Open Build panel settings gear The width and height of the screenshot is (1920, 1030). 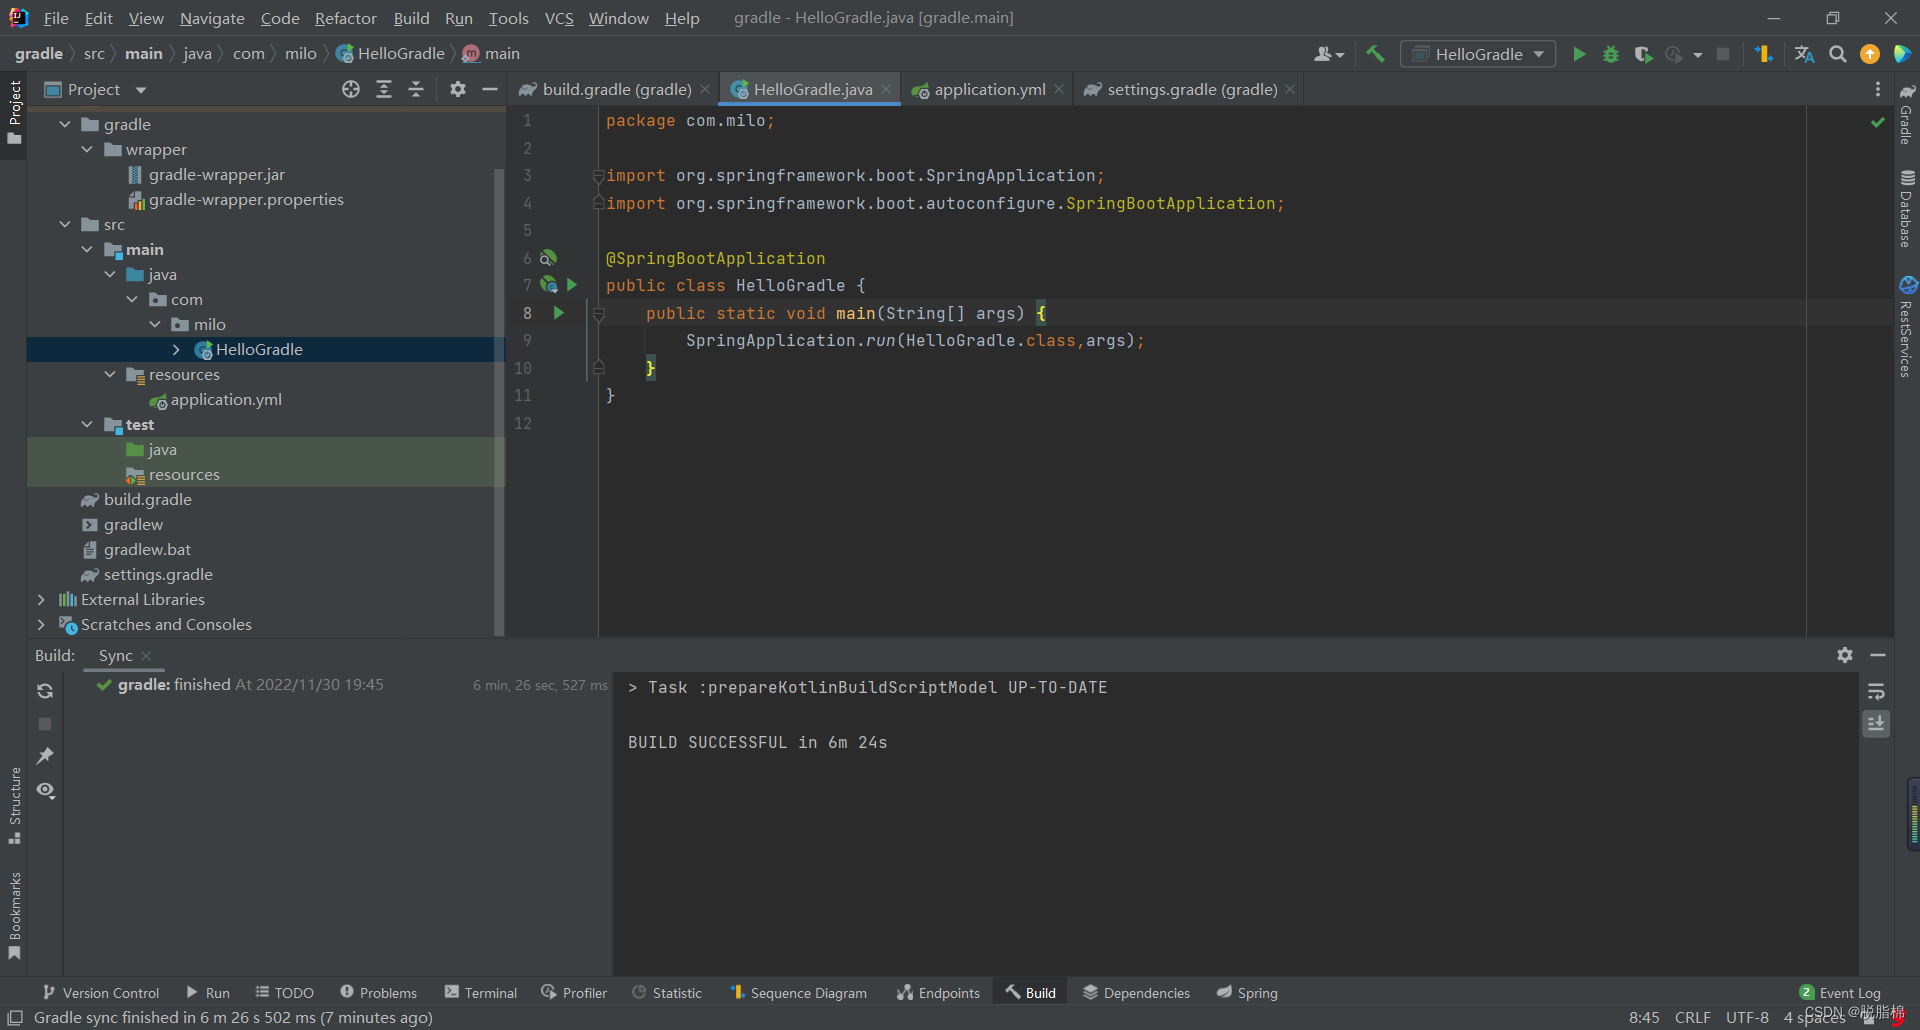1845,655
